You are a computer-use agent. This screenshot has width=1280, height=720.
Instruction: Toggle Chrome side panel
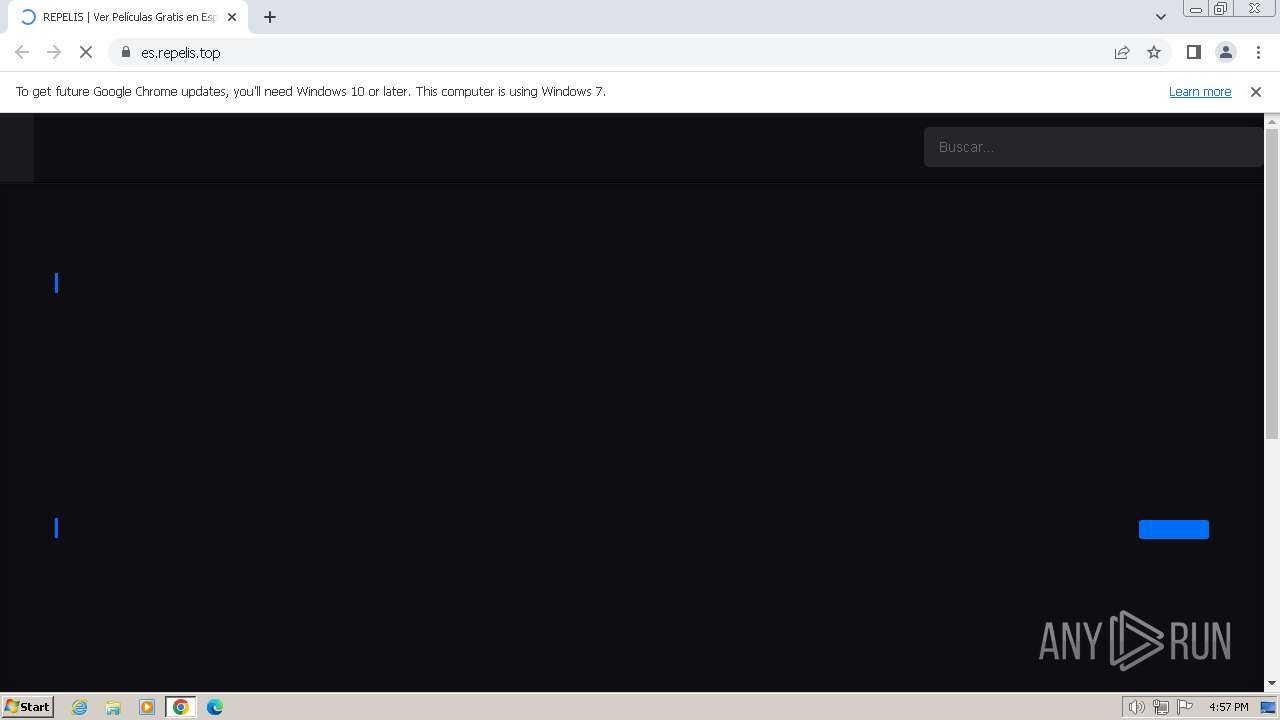click(1193, 53)
